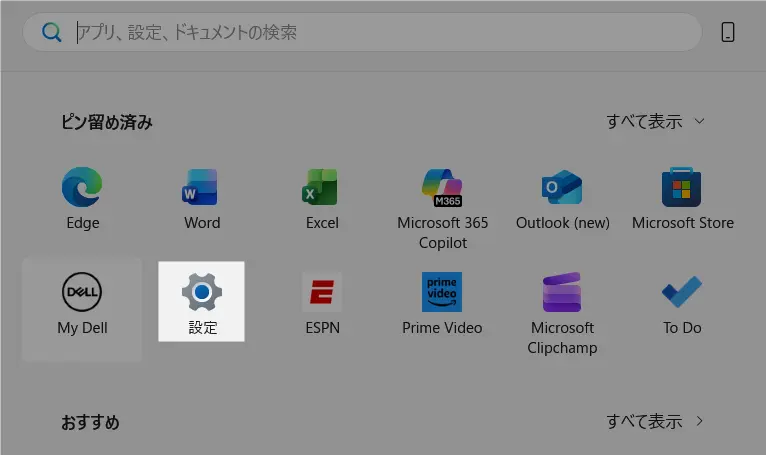Viewport: 766px width, 455px height.
Task: Open the To Do app
Action: [x=682, y=304]
